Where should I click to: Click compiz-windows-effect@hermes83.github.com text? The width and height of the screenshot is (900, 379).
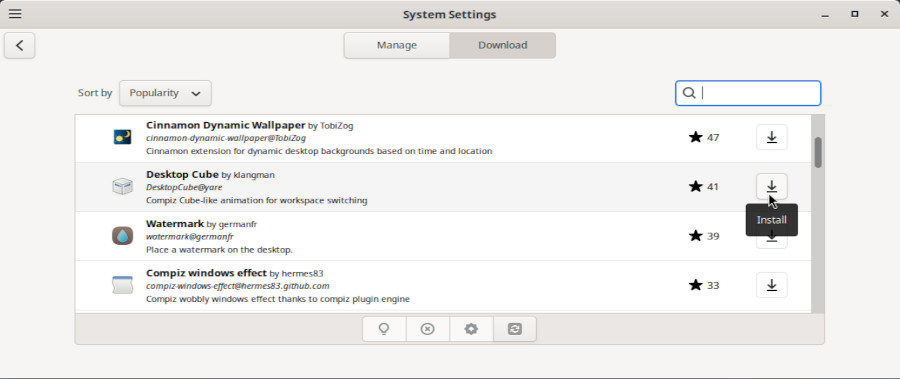click(238, 286)
